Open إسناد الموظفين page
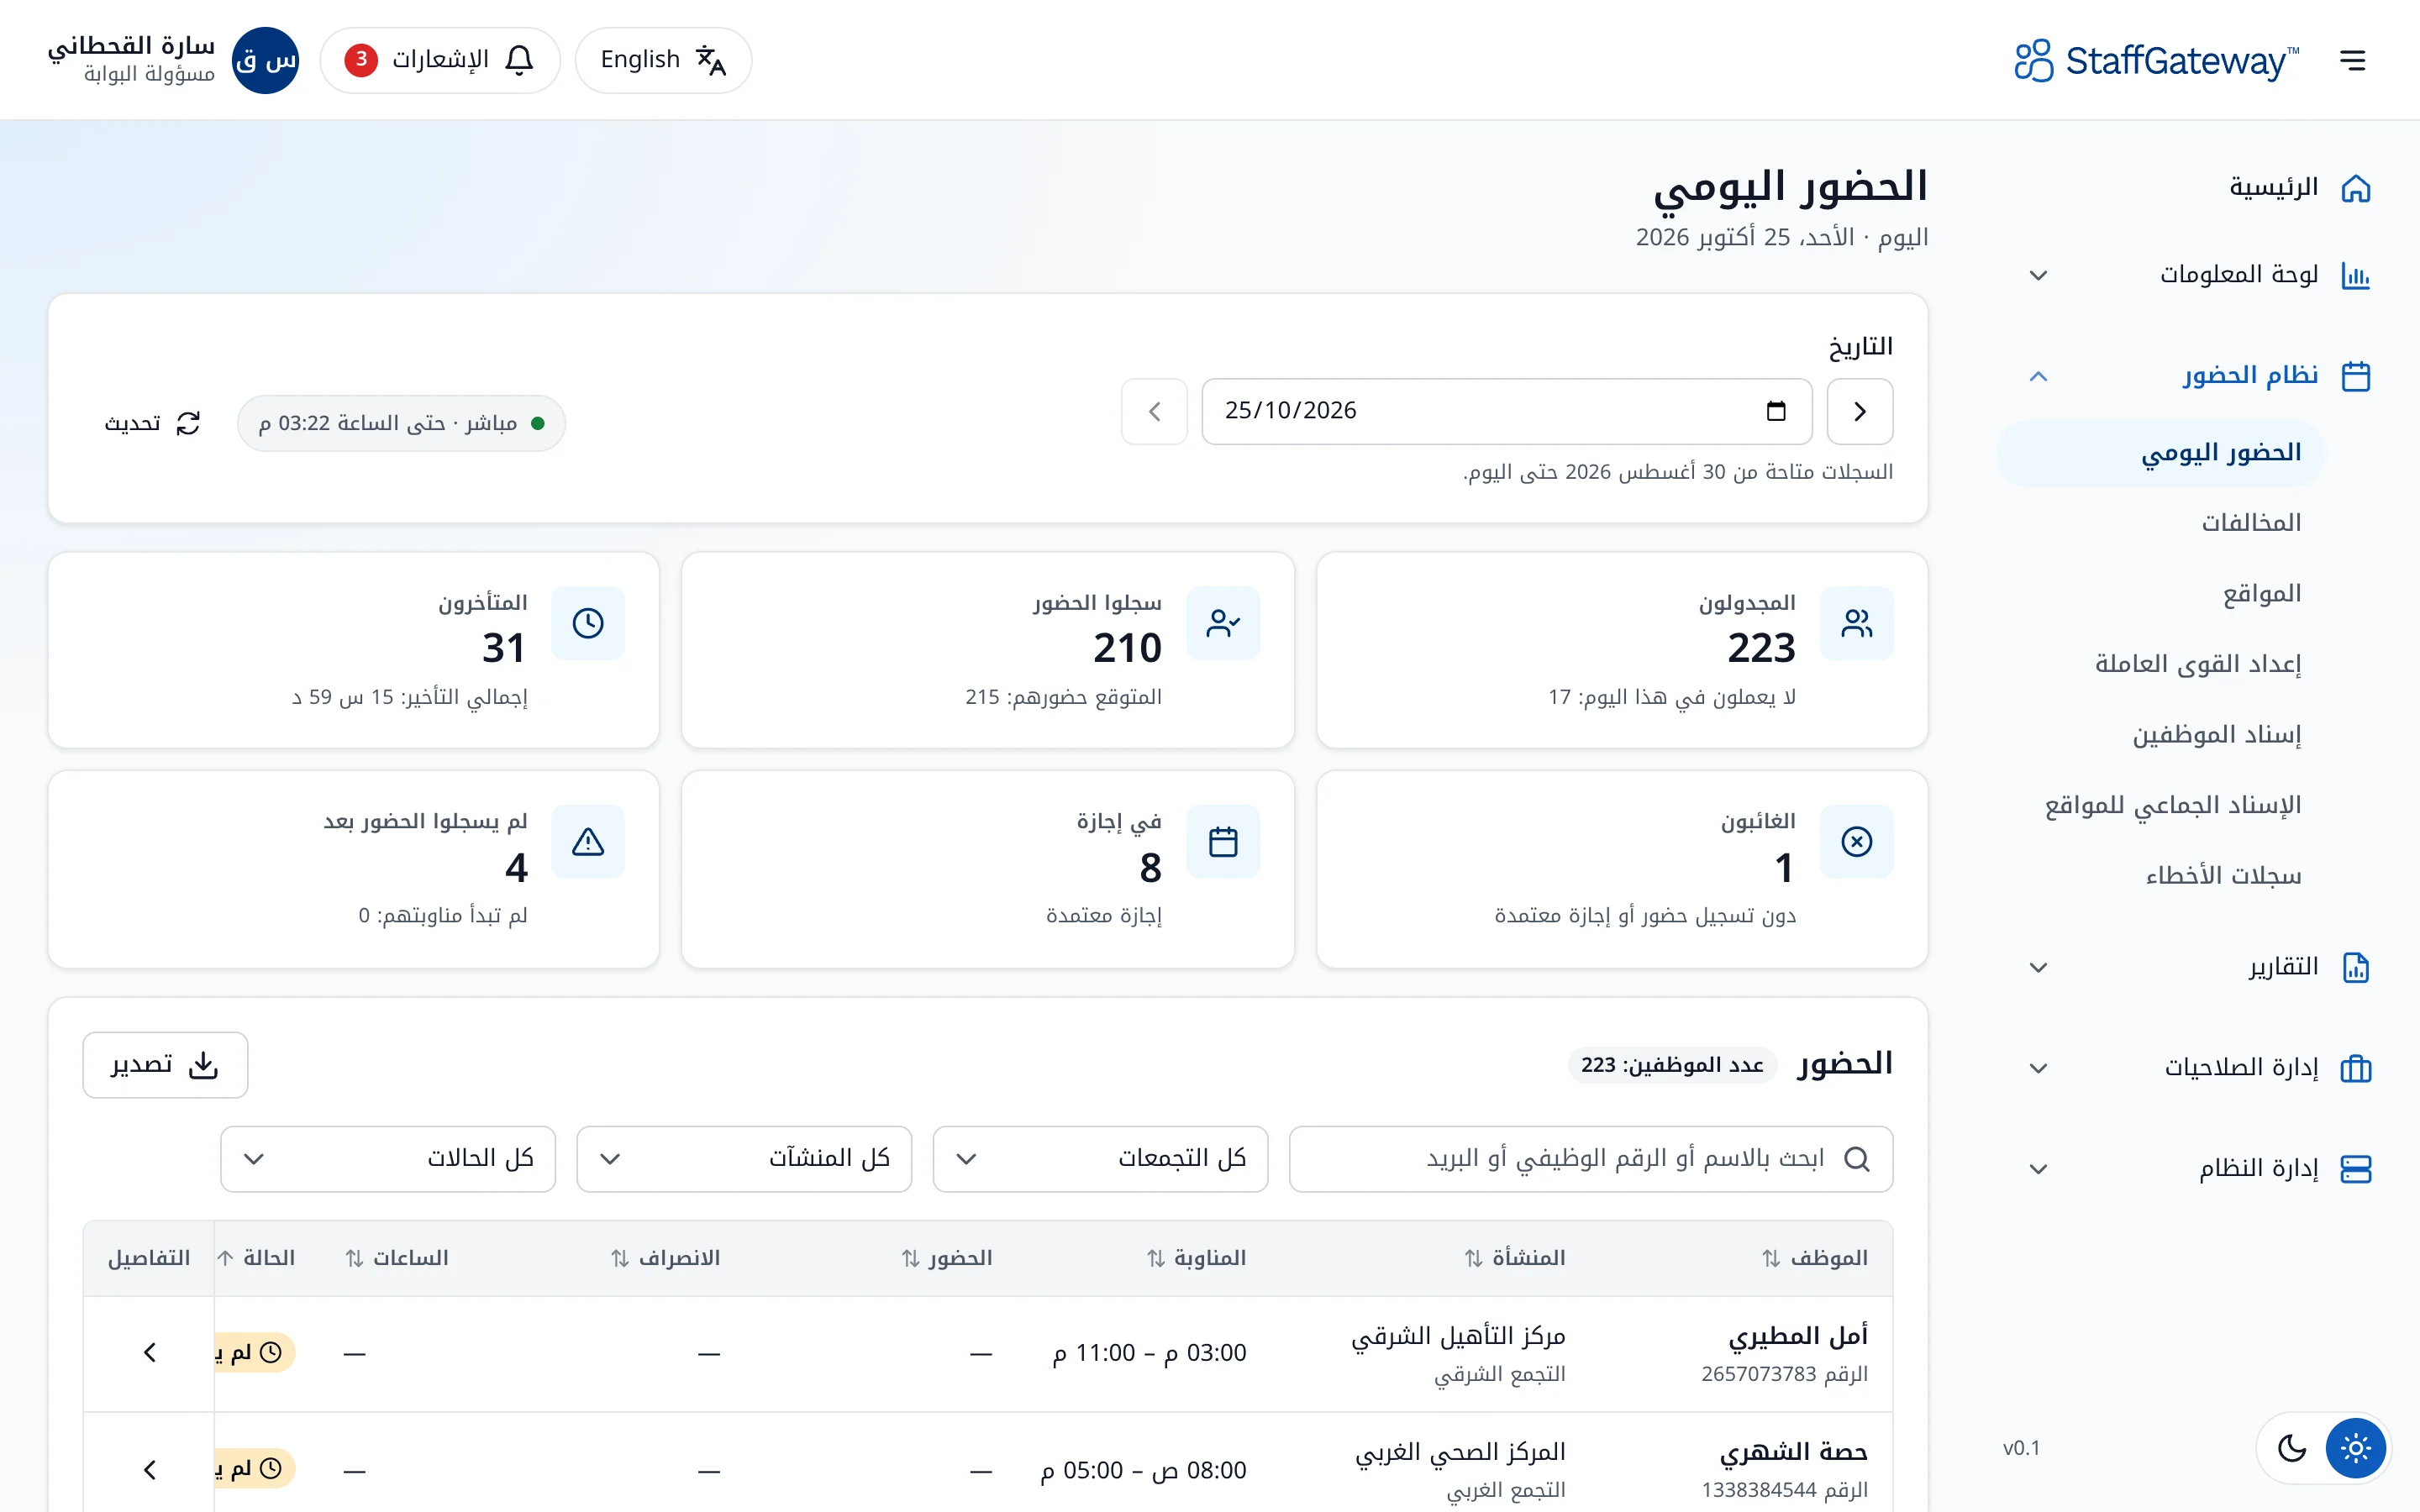2420x1512 pixels. (x=2216, y=735)
